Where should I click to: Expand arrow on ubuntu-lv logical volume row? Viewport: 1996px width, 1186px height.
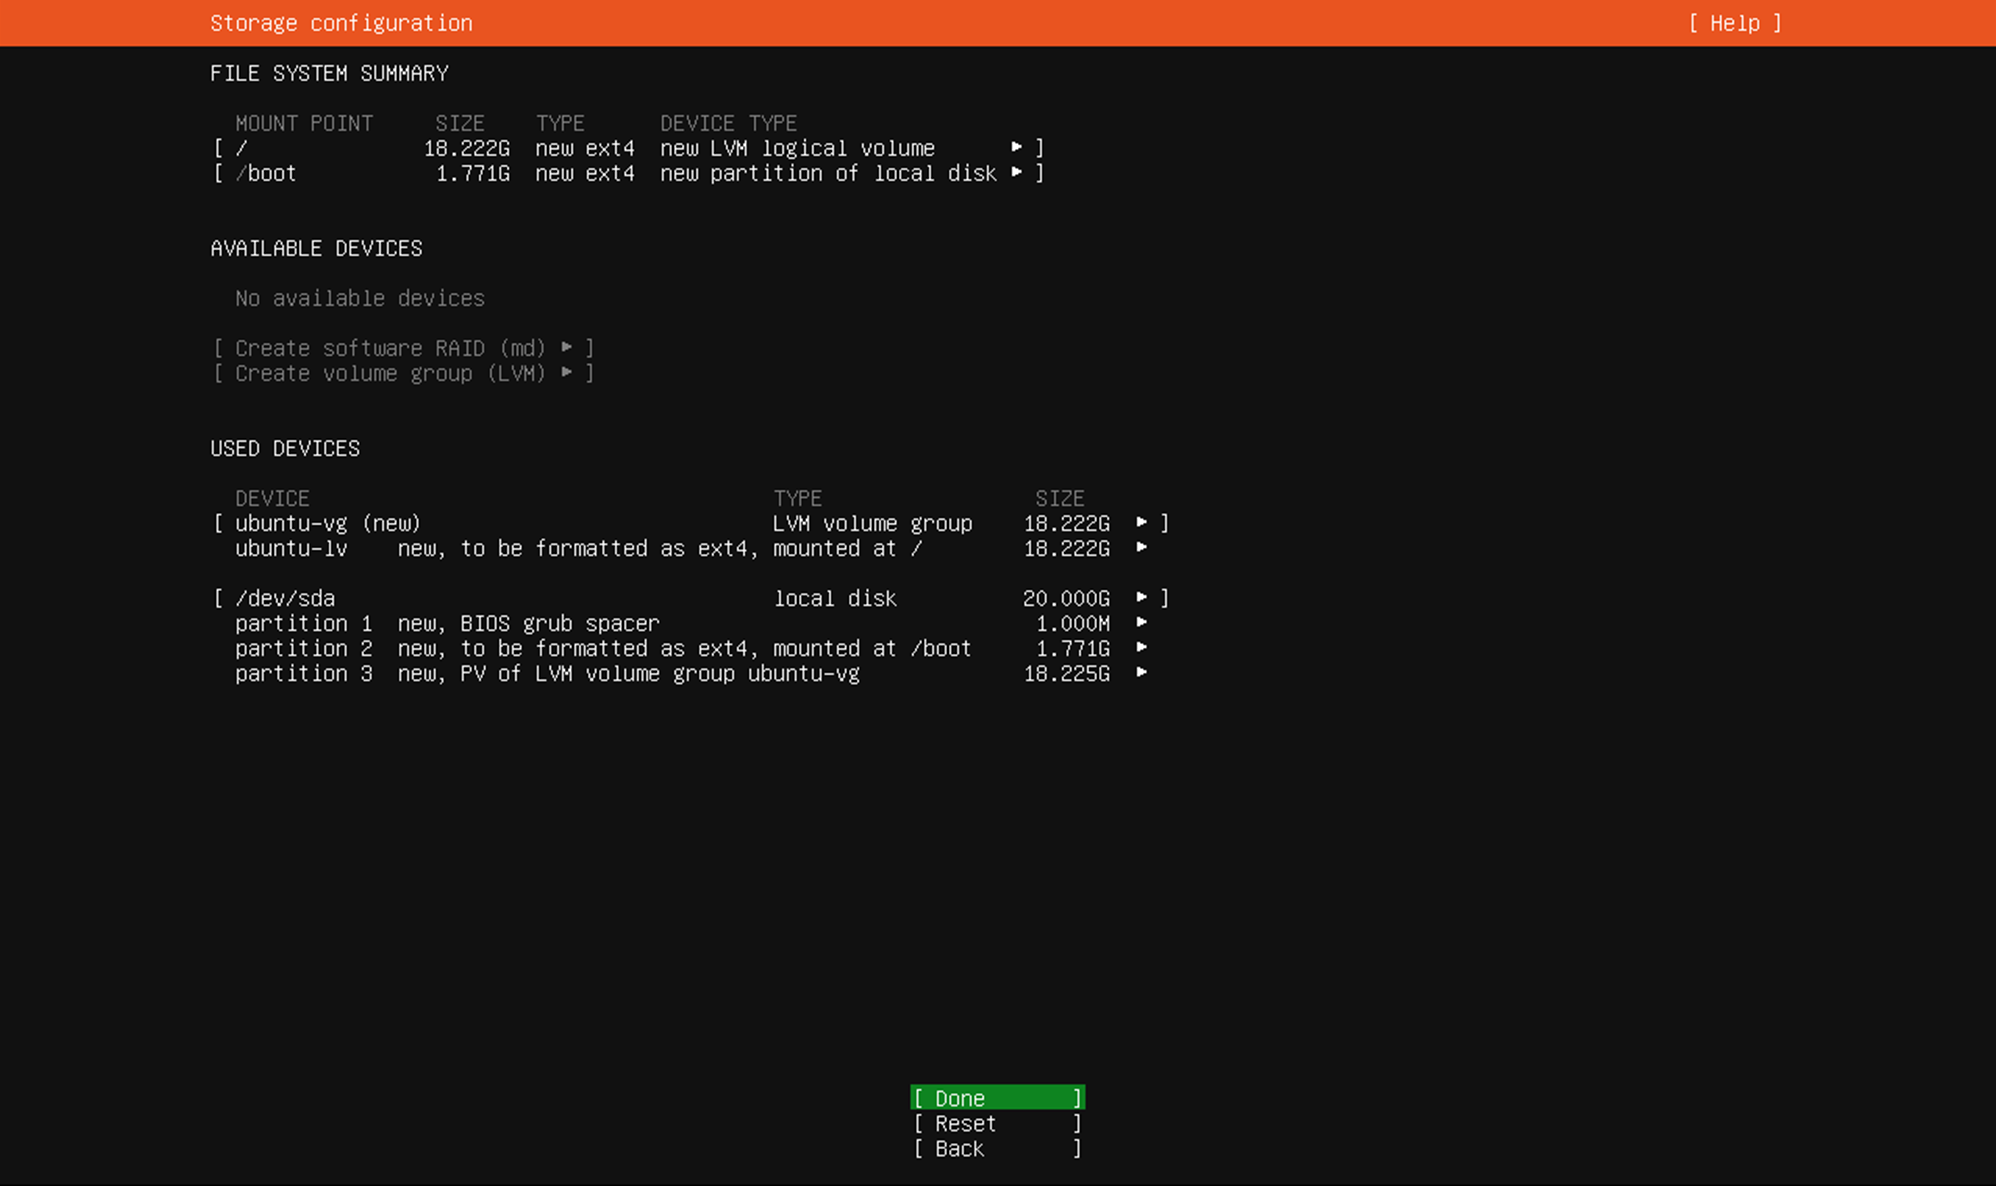[x=1141, y=547]
